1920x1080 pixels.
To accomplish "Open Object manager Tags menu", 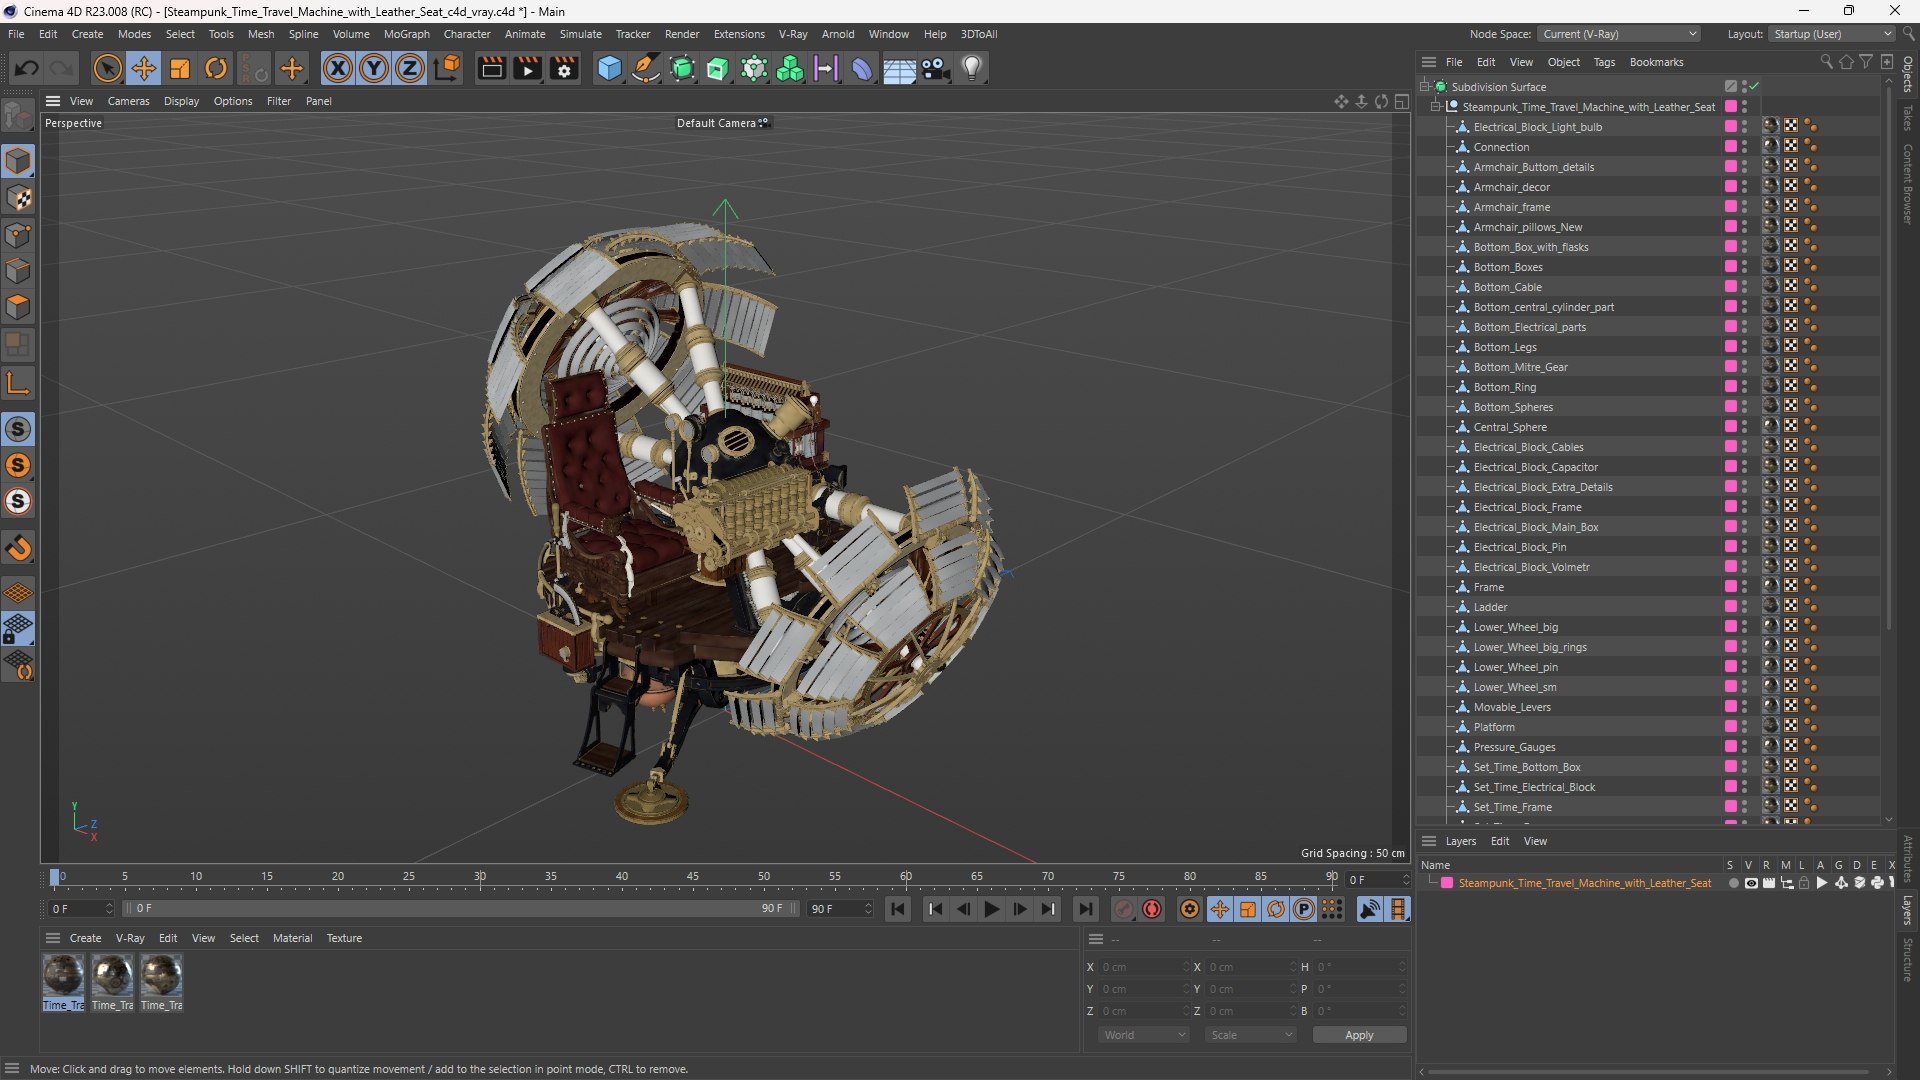I will click(1604, 62).
